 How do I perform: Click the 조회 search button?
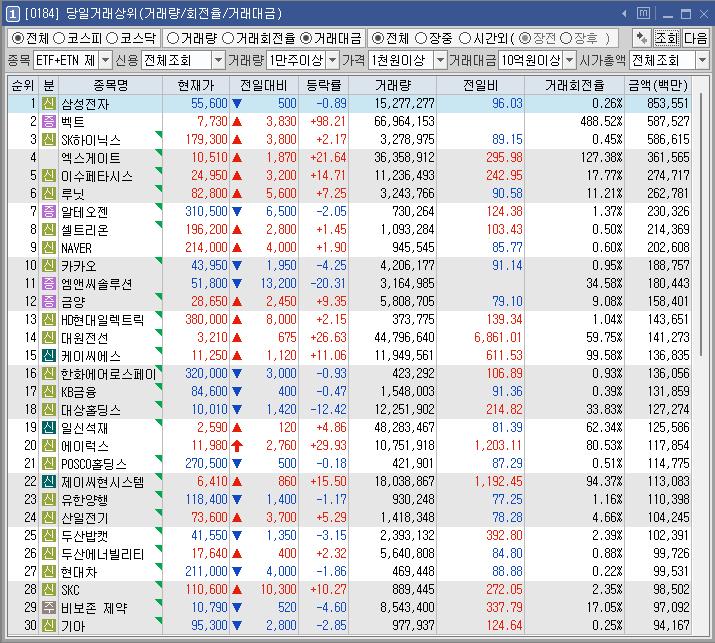667,38
